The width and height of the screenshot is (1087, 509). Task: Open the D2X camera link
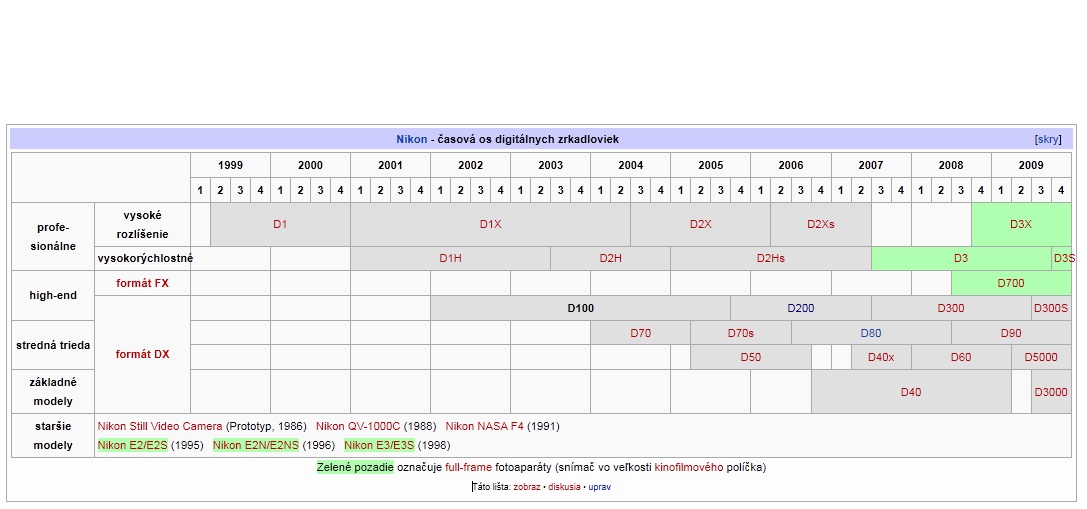coord(700,225)
